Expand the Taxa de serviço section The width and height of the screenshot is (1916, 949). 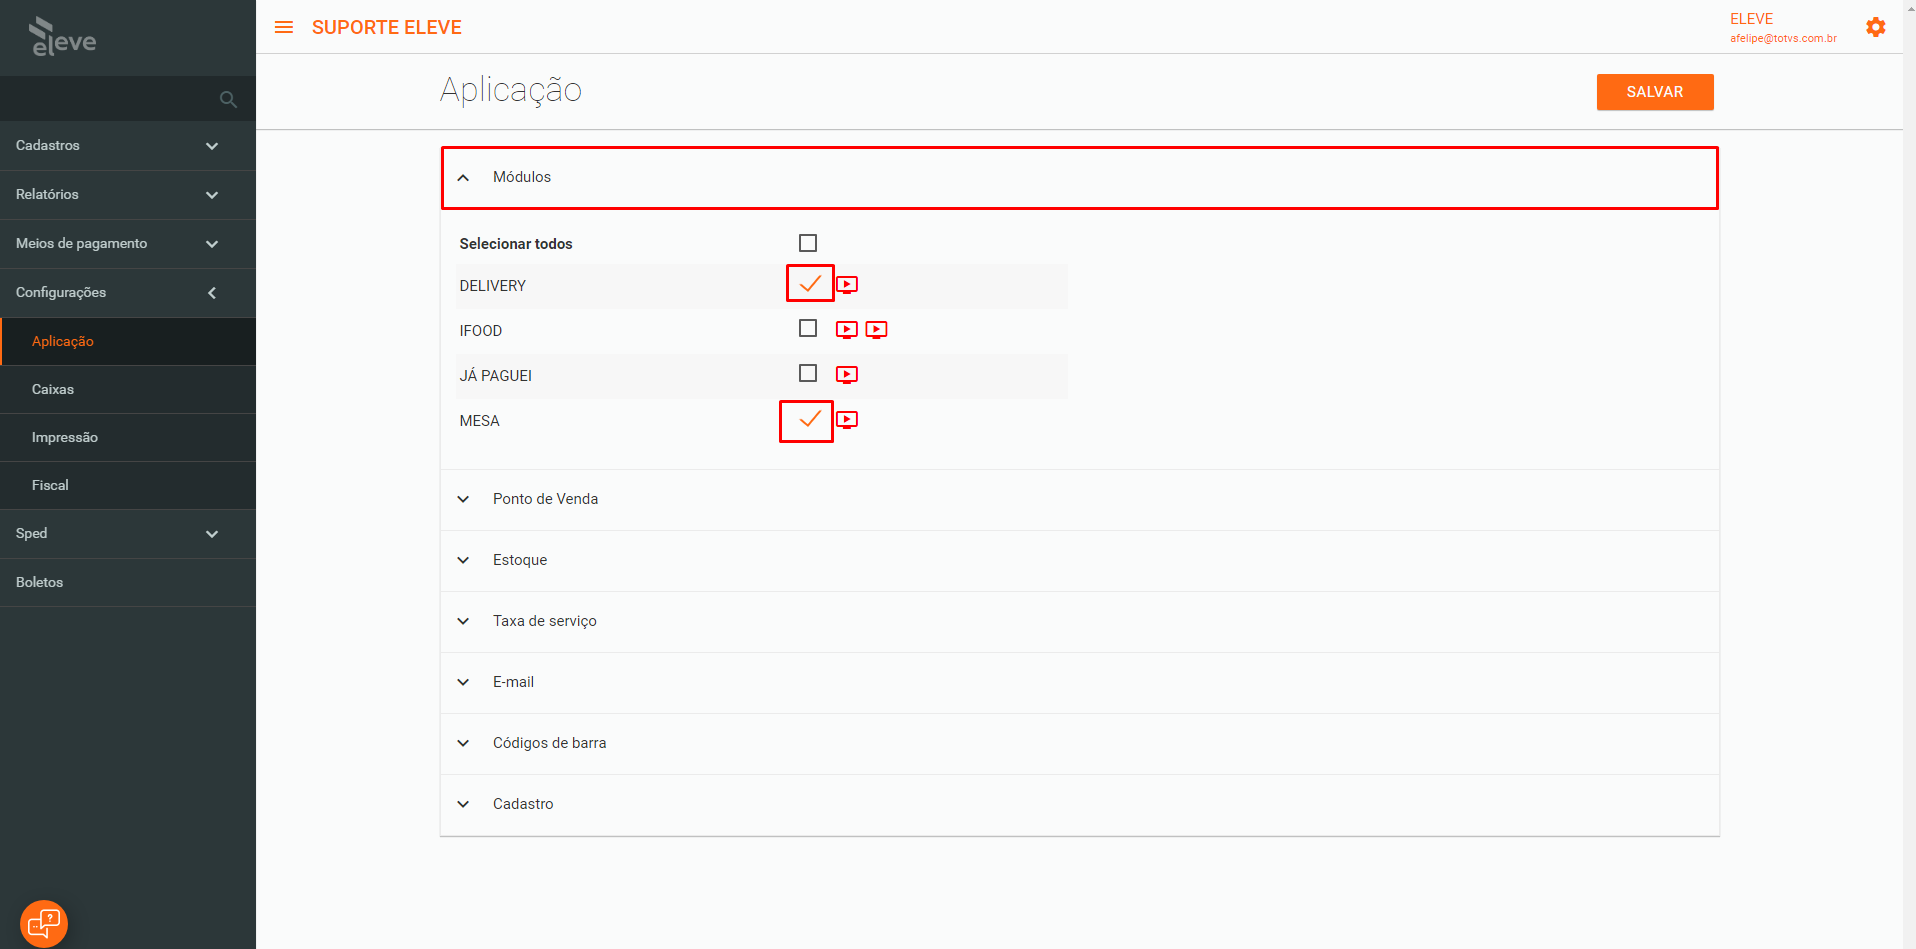point(1080,621)
